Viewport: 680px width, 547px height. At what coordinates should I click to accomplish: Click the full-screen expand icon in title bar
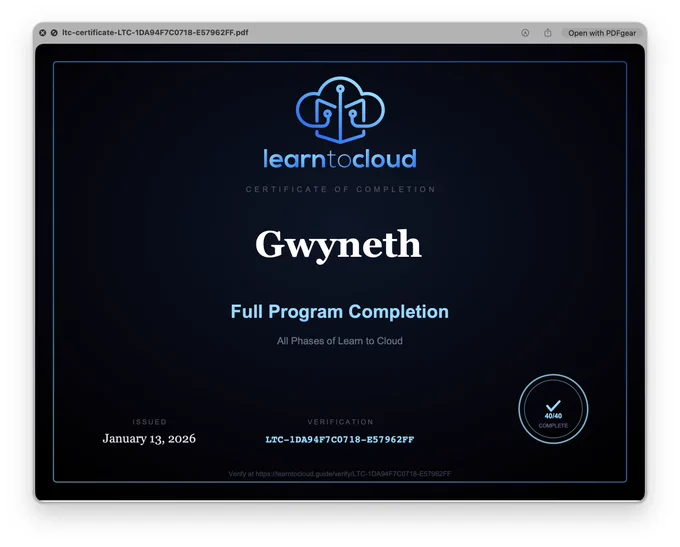pyautogui.click(x=54, y=33)
